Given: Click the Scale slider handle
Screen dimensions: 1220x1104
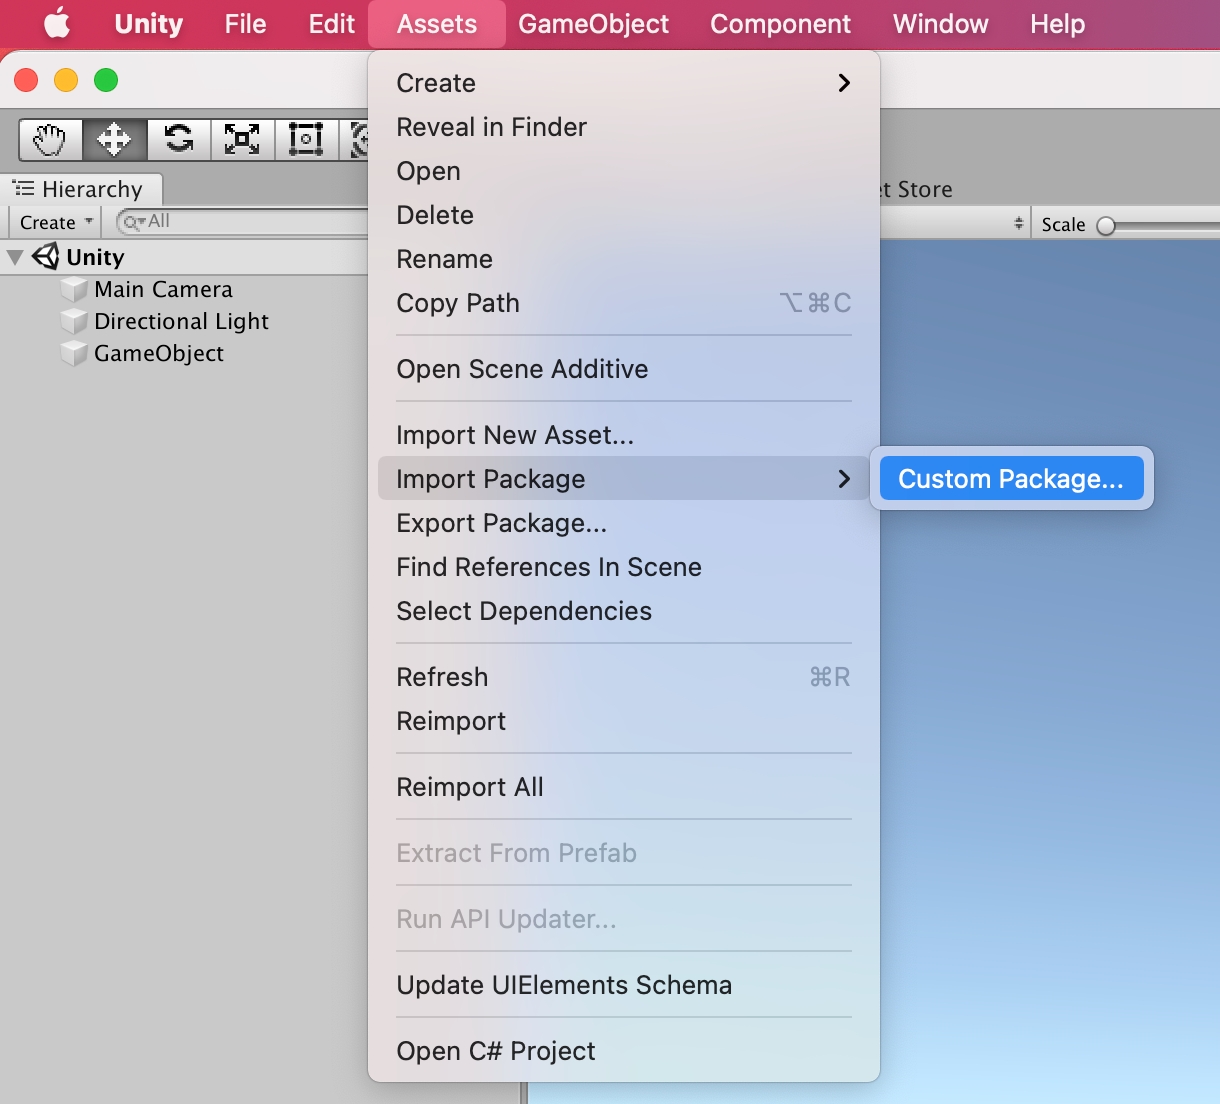Looking at the screenshot, I should [x=1106, y=226].
